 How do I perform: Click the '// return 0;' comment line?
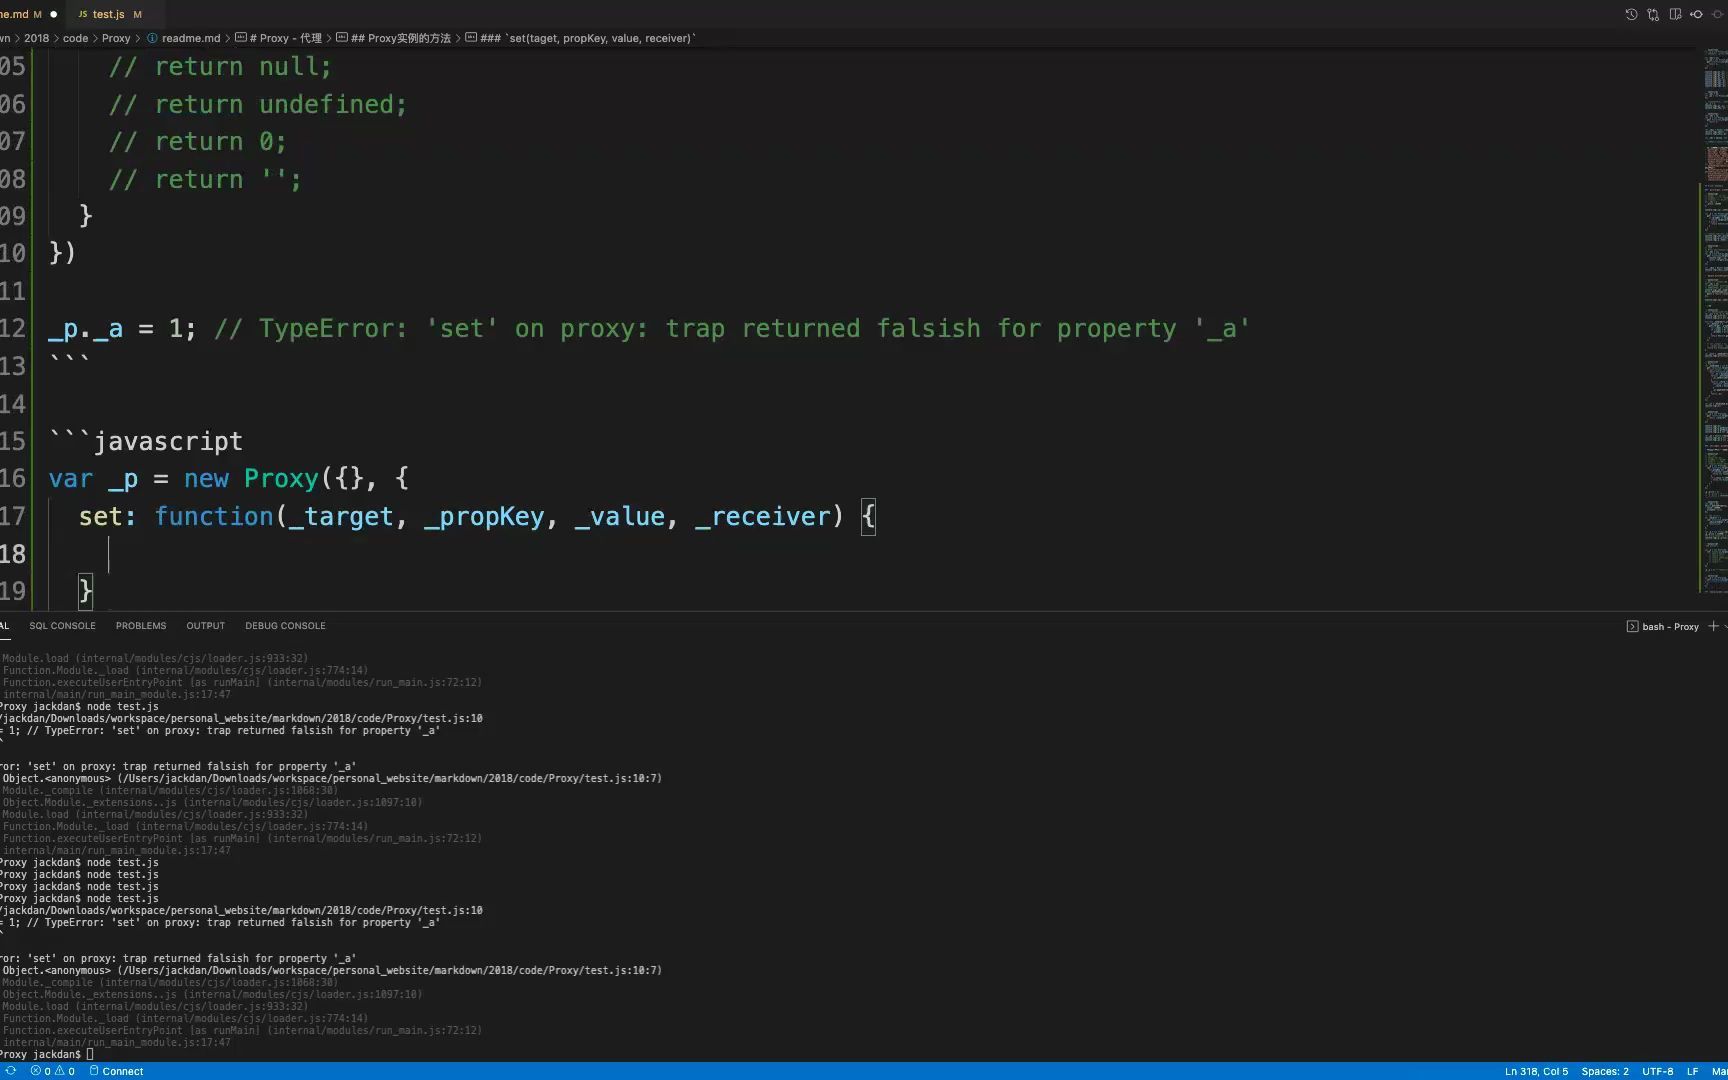pyautogui.click(x=198, y=142)
